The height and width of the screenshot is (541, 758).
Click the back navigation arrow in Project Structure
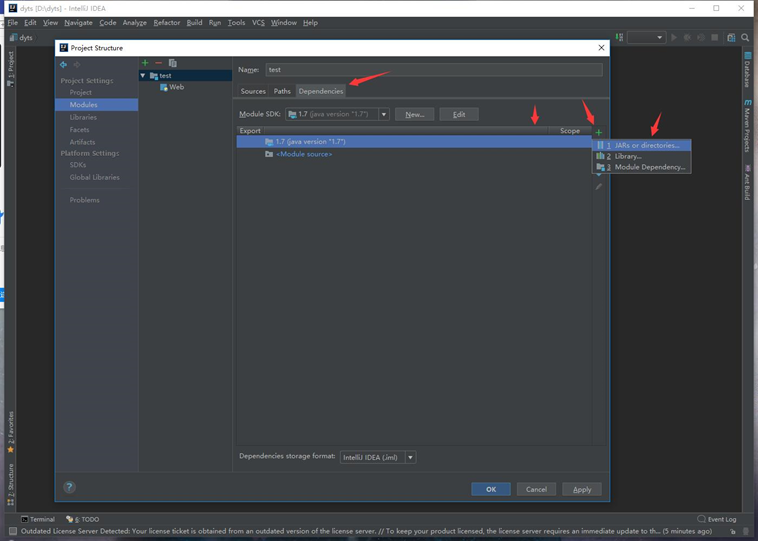pos(63,64)
